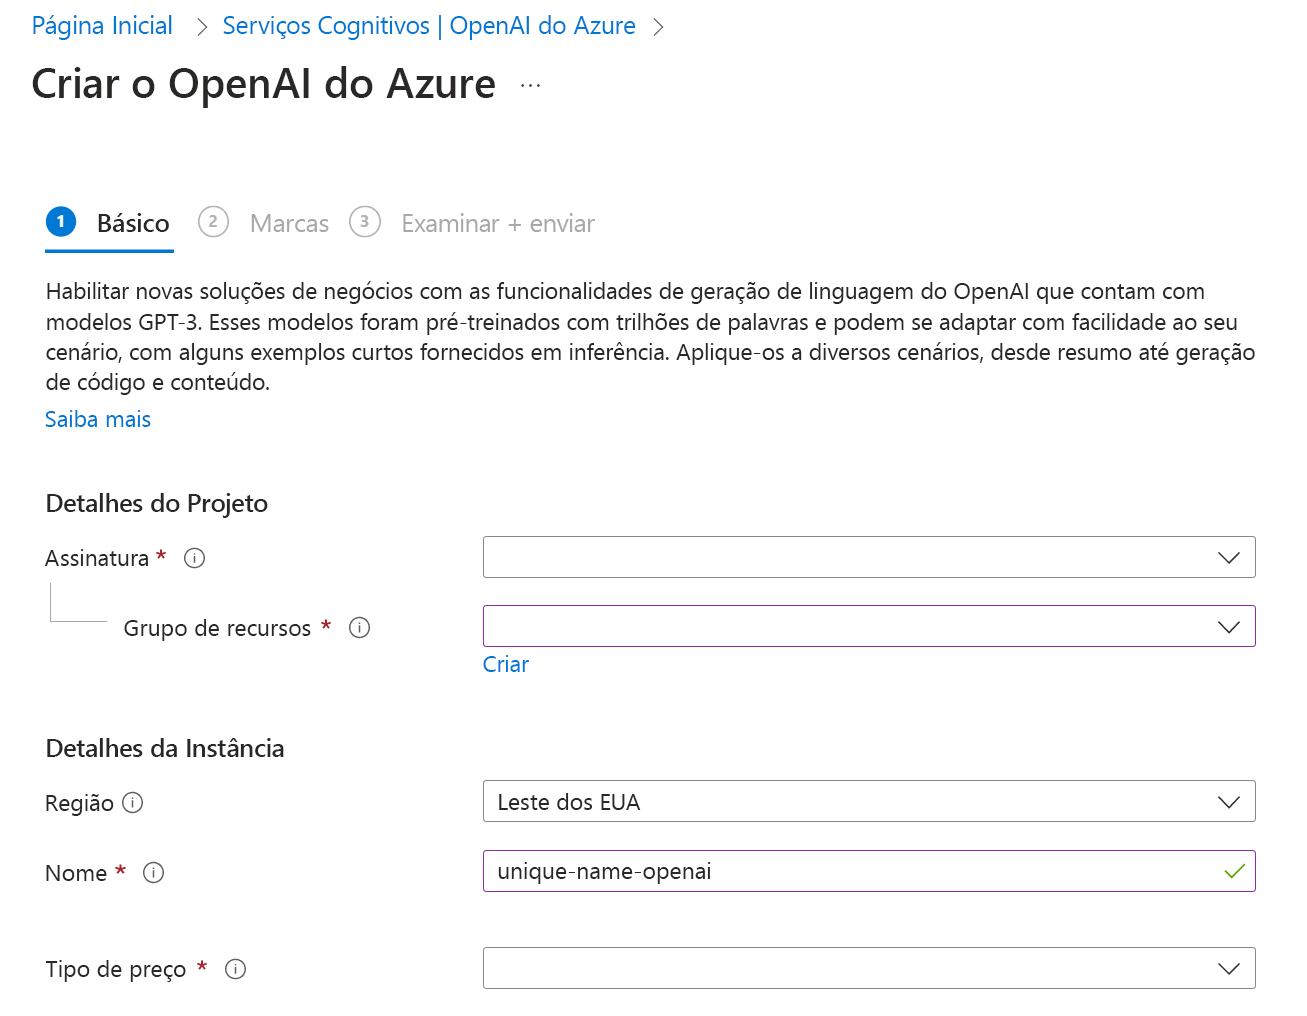This screenshot has width=1307, height=1016.
Task: Navigate to Página Inicial breadcrumb
Action: tap(102, 26)
